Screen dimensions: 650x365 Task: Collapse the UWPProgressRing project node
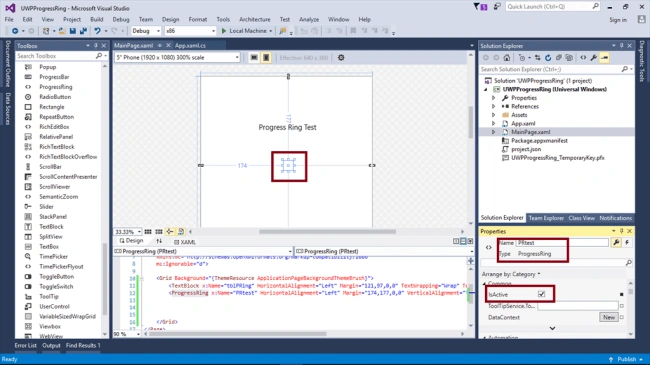486,89
